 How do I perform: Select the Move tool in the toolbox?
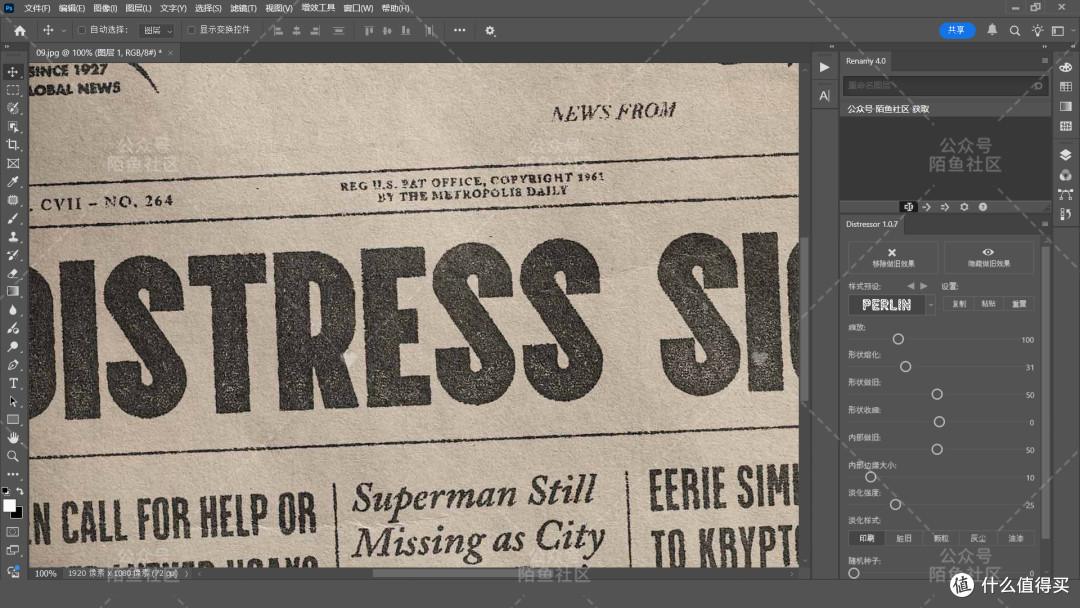coord(13,72)
